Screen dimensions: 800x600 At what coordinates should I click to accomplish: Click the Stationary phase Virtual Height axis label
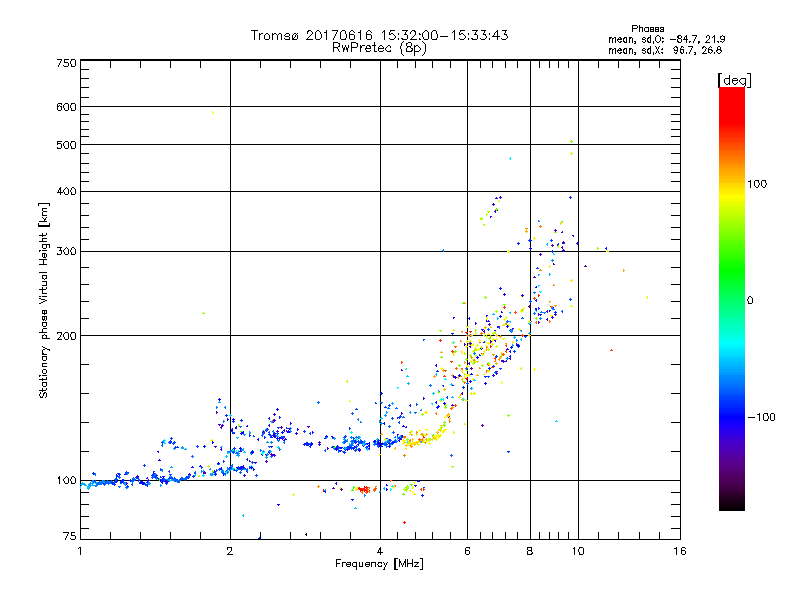(x=43, y=301)
